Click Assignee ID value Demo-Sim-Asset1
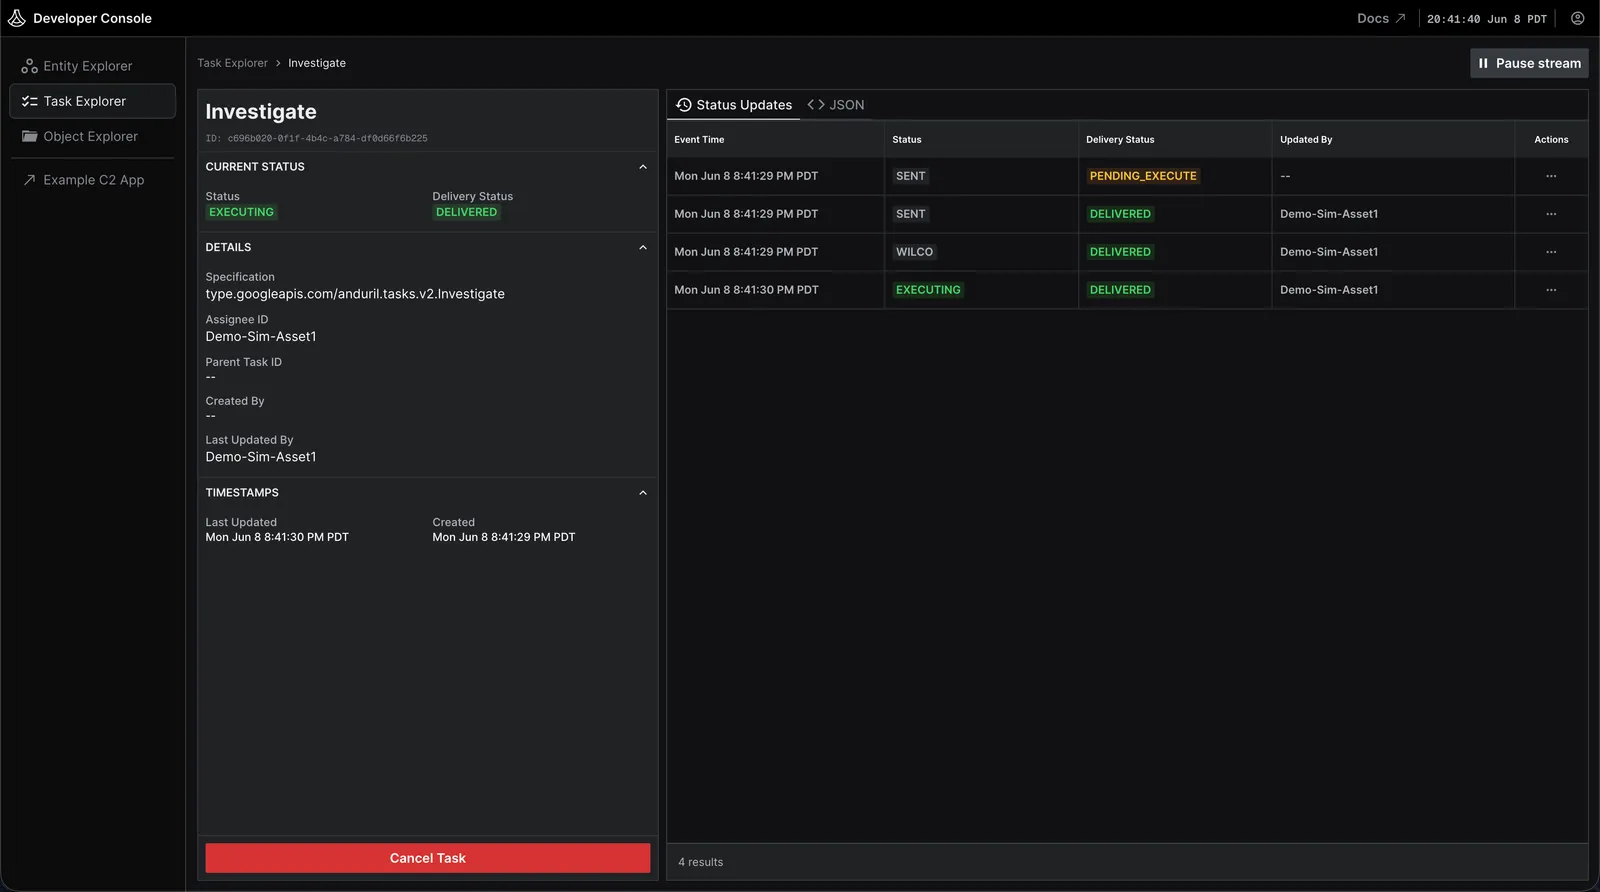This screenshot has width=1600, height=892. [261, 337]
